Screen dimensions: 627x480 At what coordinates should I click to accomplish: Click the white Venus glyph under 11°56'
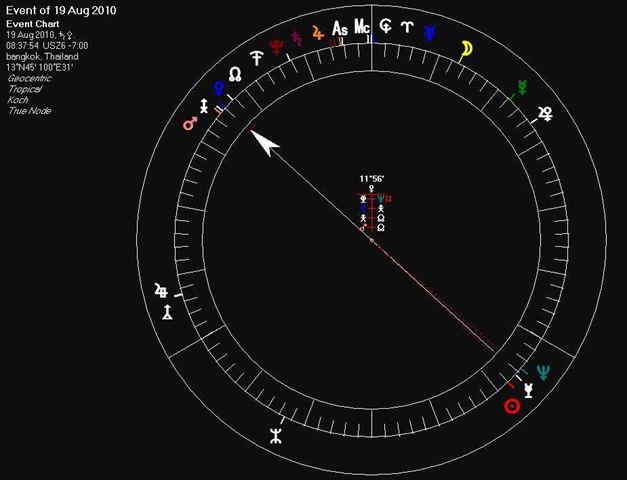pos(372,188)
